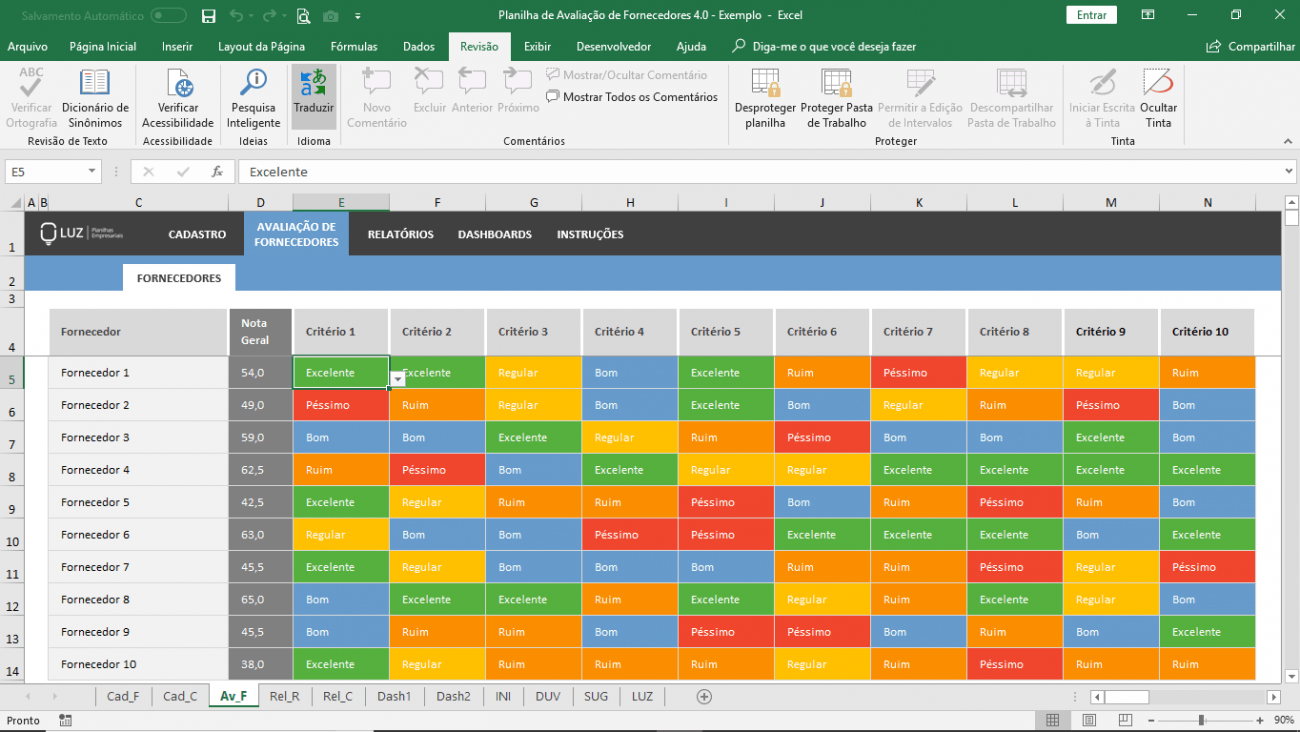The height and width of the screenshot is (732, 1300).
Task: Click the horizontal scrollbar right arrow
Action: click(x=1273, y=697)
